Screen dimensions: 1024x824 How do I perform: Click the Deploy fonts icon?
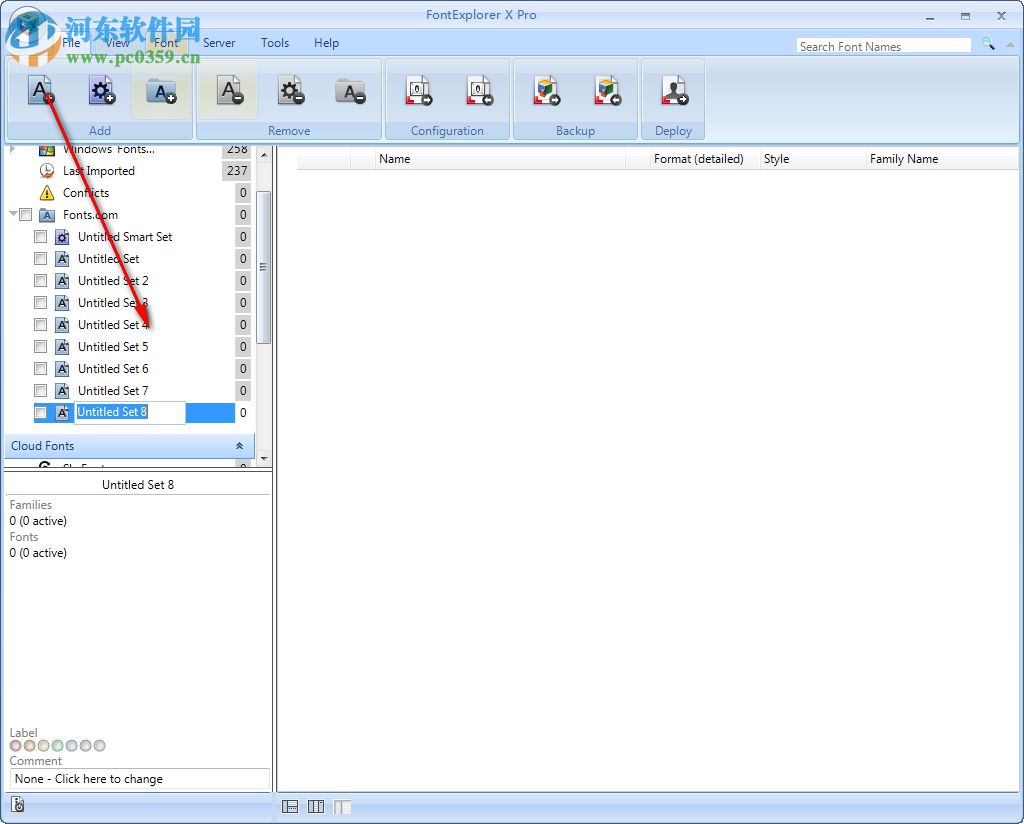coord(673,90)
